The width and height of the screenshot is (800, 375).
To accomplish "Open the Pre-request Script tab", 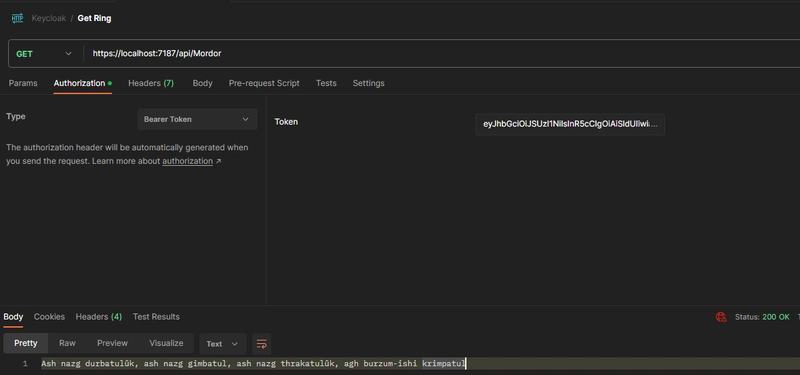I will coord(264,83).
